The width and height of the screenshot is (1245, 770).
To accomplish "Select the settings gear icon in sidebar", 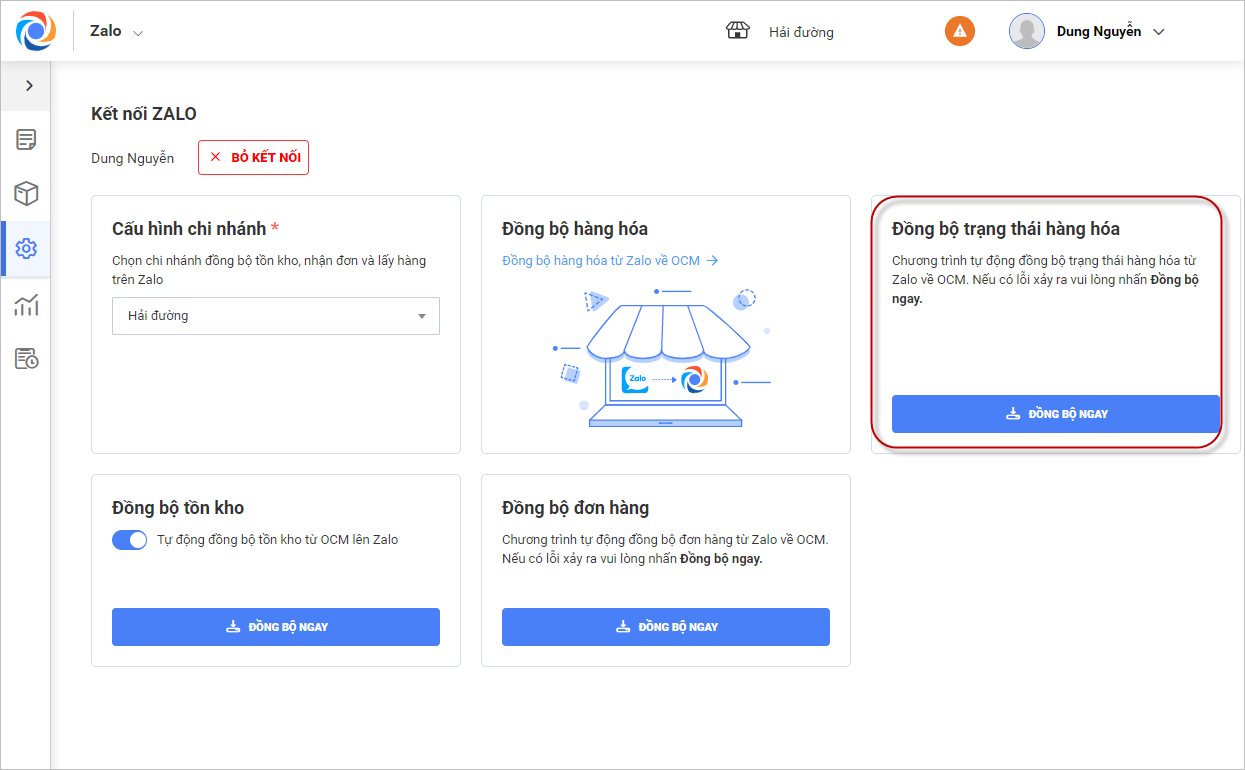I will 26,249.
